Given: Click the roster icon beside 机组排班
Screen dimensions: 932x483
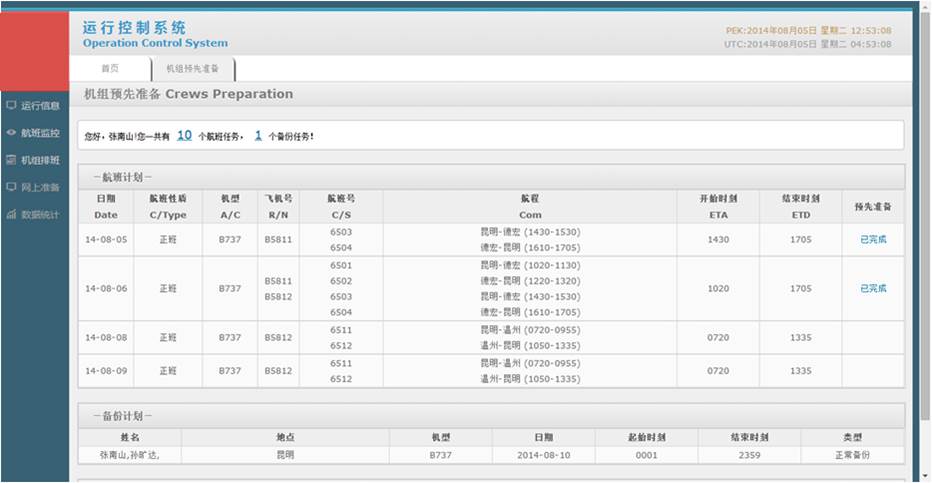Looking at the screenshot, I should pos(11,160).
